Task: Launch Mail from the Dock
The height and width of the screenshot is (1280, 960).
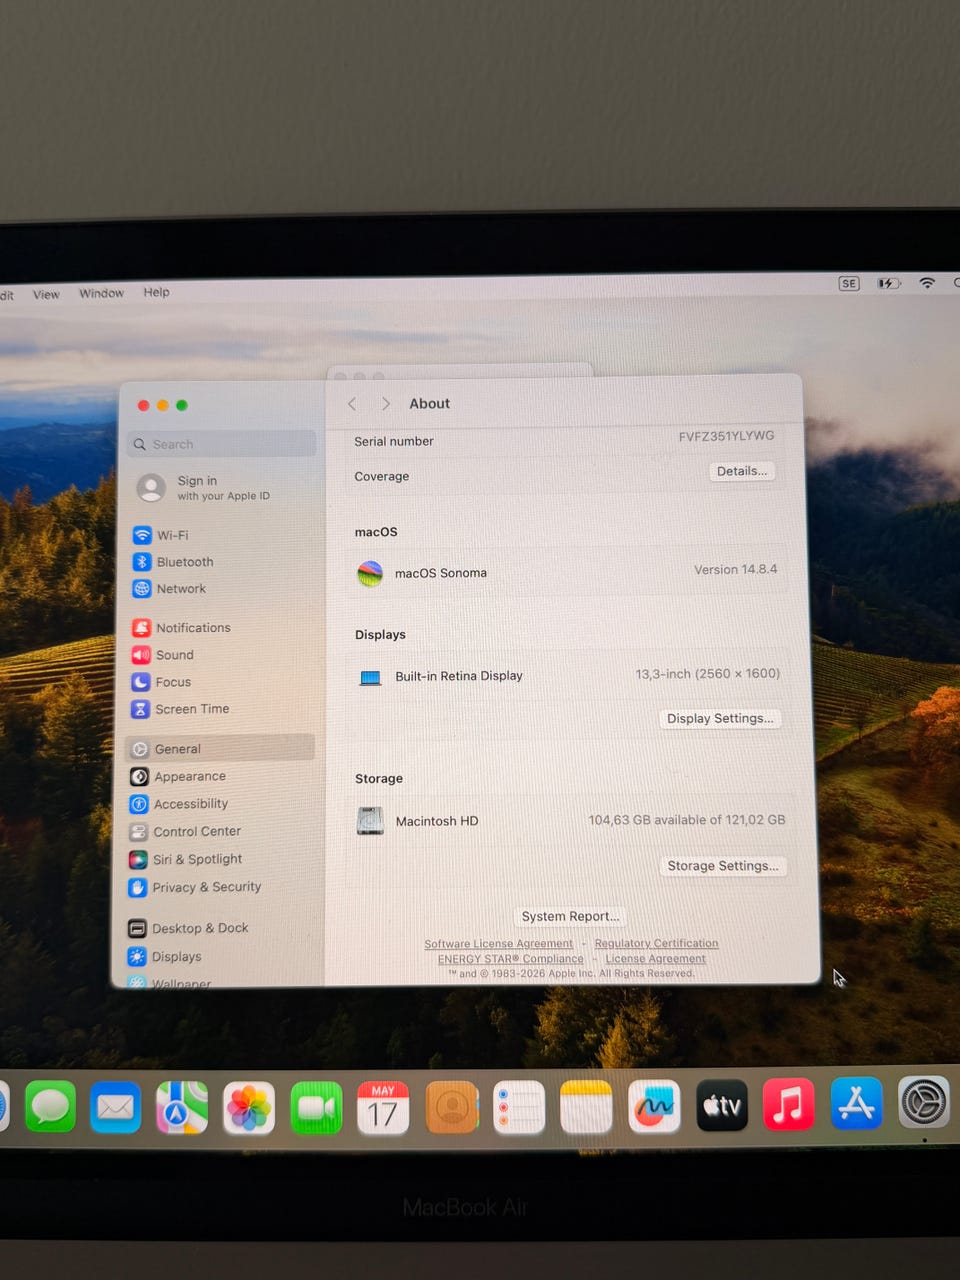Action: point(116,1107)
